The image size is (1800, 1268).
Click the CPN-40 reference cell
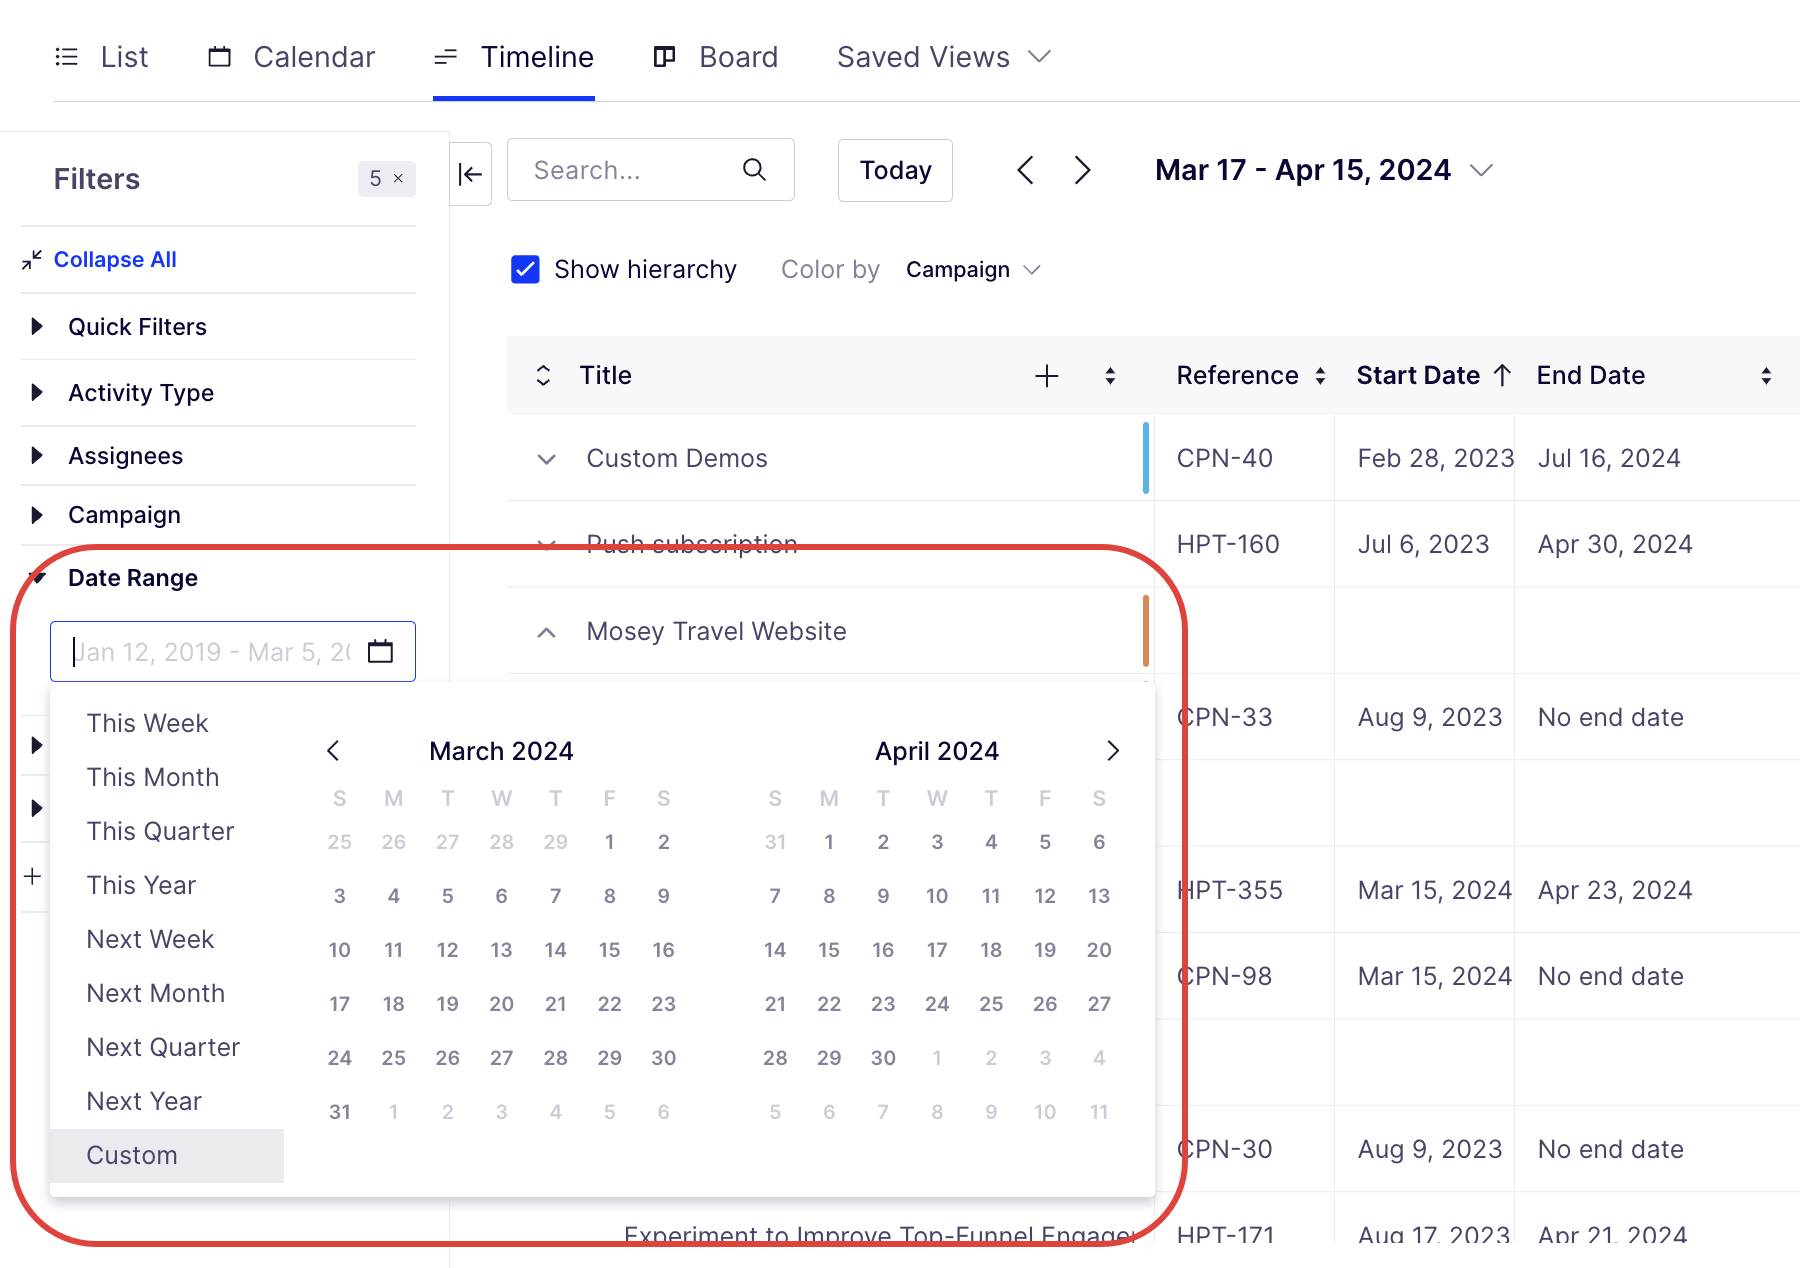coord(1224,458)
